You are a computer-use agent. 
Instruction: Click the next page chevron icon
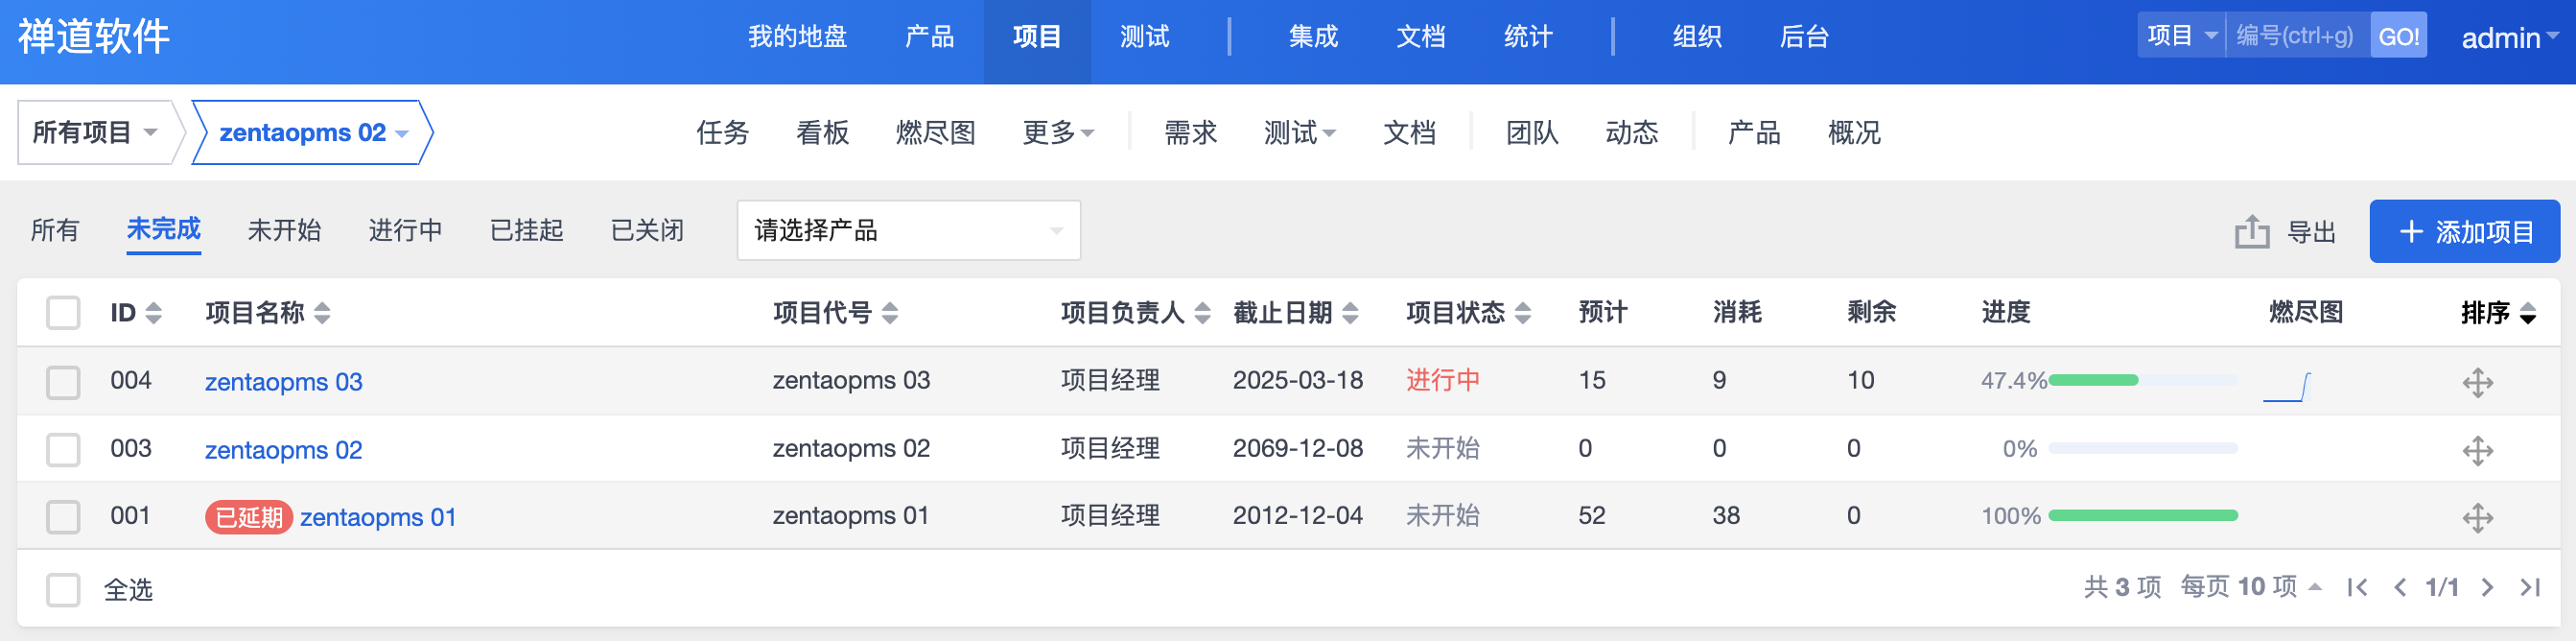pyautogui.click(x=2487, y=587)
